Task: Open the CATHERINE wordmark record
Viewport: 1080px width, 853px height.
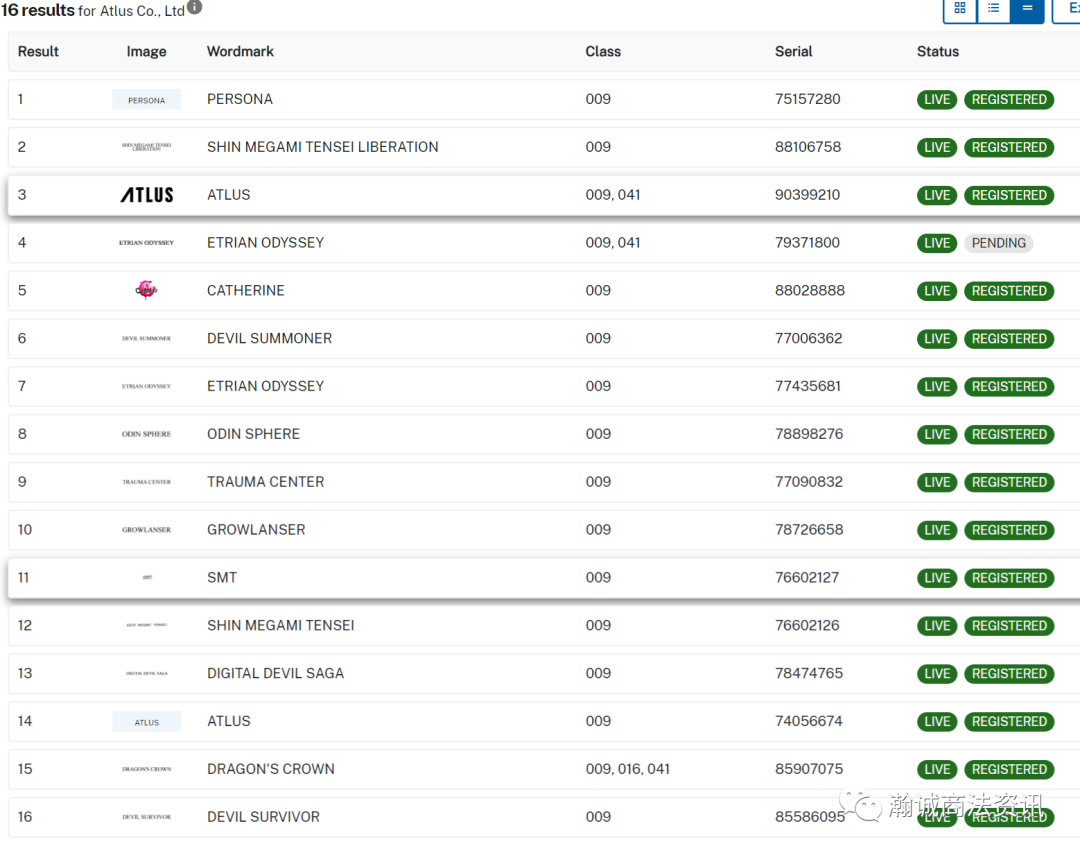Action: pos(245,291)
